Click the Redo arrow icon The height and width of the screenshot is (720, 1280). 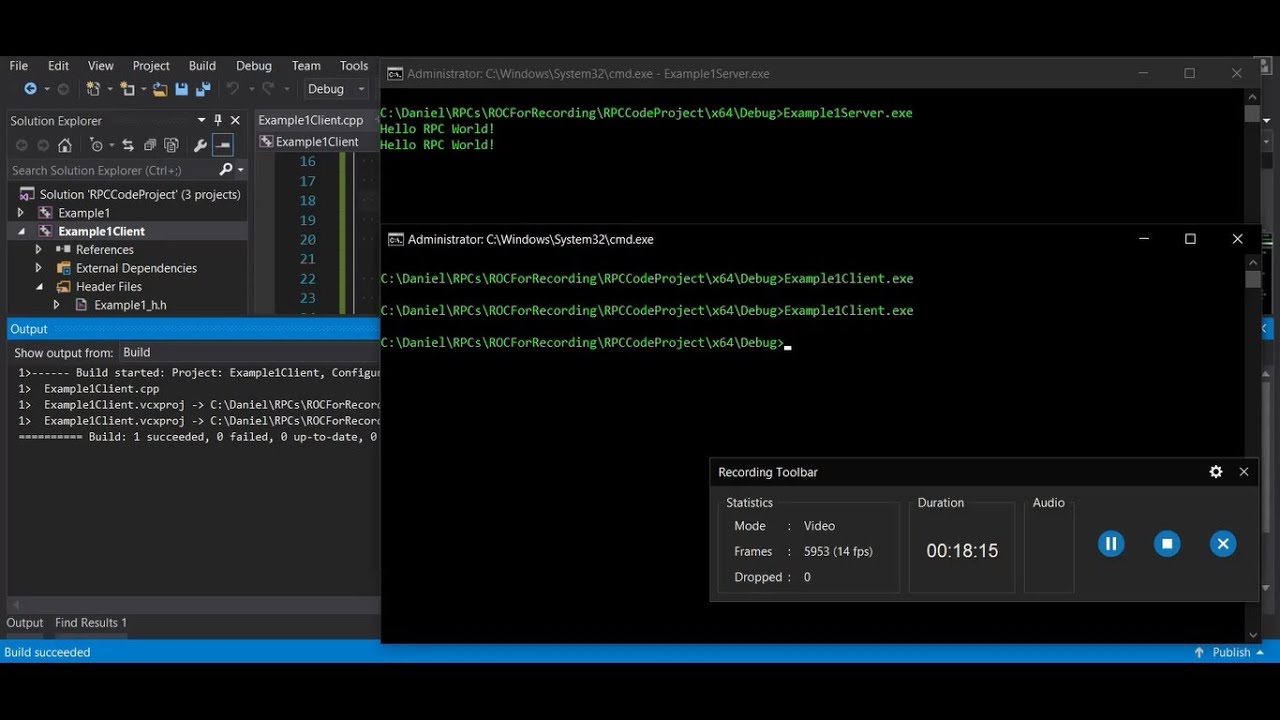click(x=267, y=89)
